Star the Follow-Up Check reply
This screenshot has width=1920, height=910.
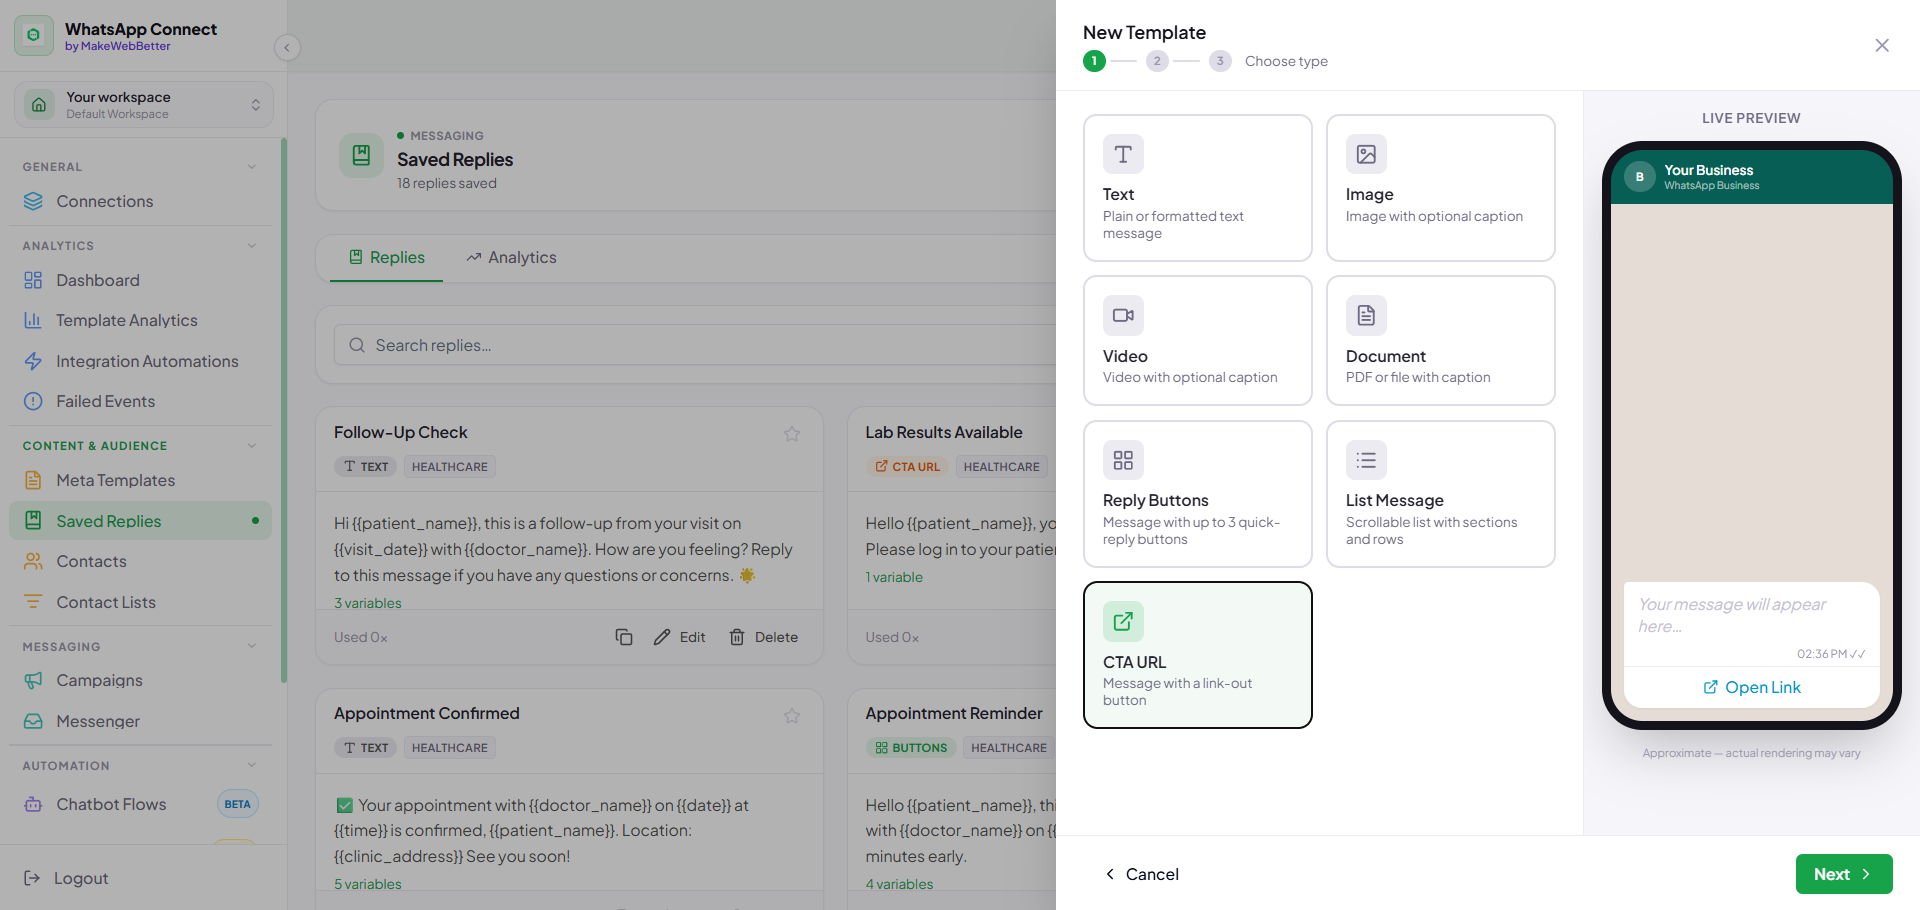[792, 434]
